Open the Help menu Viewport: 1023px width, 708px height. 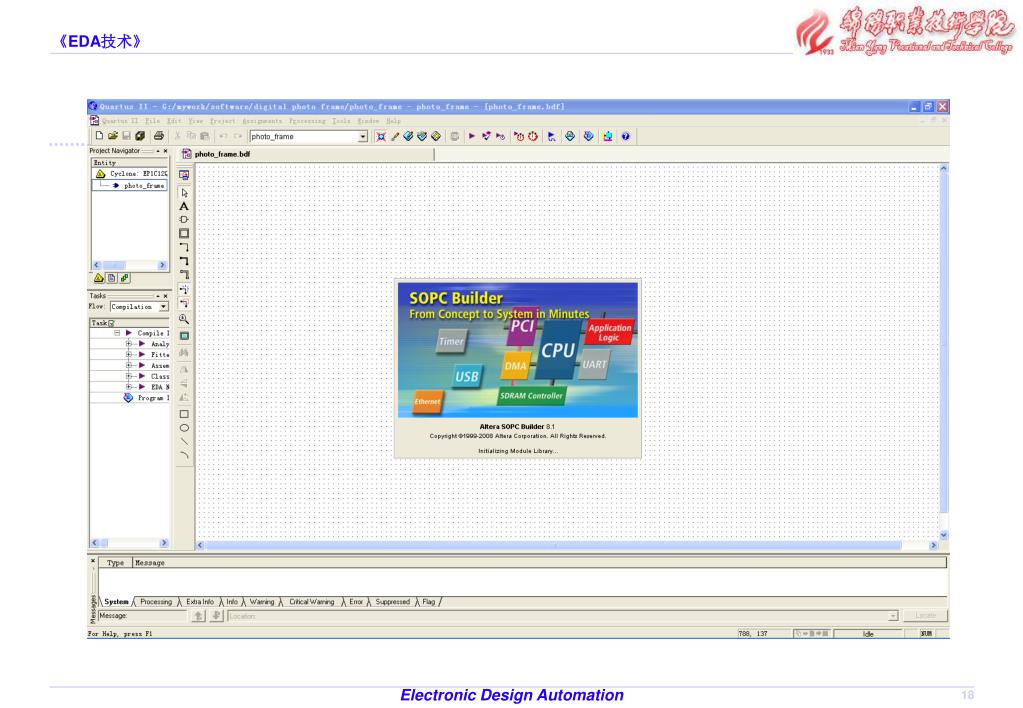coord(393,121)
